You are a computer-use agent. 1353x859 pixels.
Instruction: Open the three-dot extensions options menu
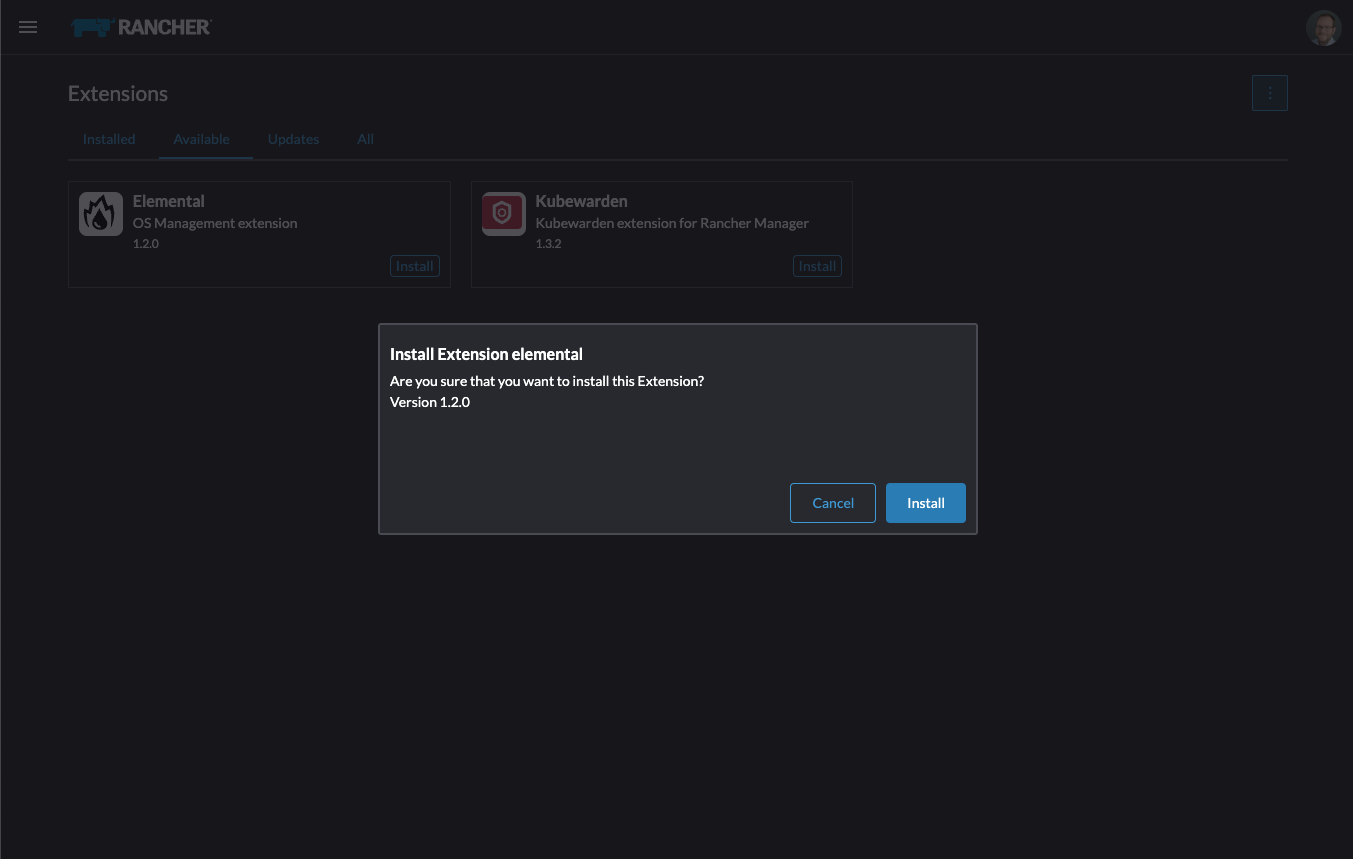[x=1269, y=93]
